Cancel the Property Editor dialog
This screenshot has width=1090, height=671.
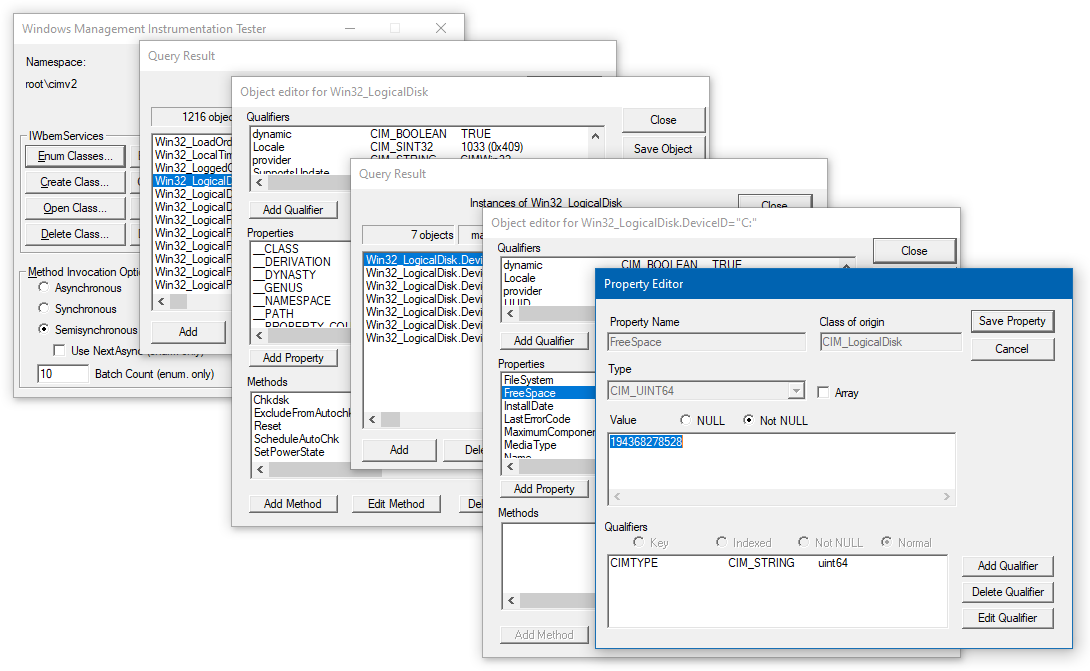[1012, 349]
